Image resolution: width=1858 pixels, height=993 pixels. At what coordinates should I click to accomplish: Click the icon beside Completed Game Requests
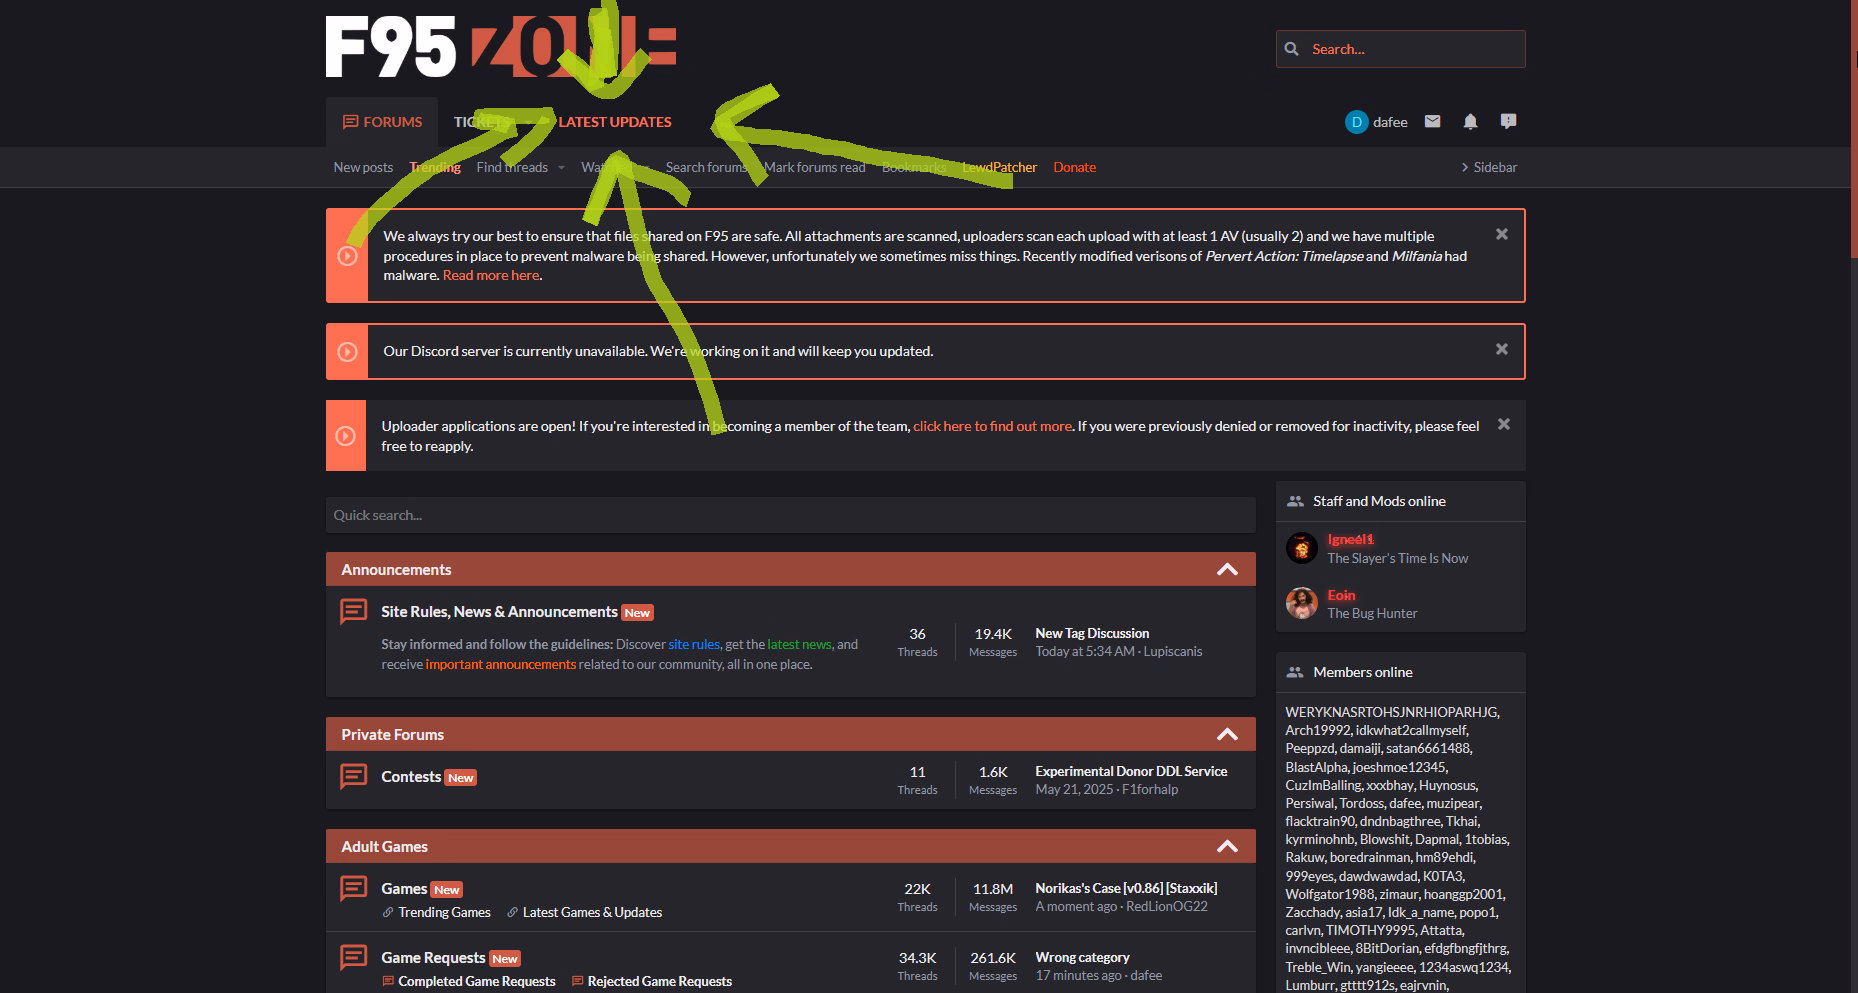click(388, 981)
